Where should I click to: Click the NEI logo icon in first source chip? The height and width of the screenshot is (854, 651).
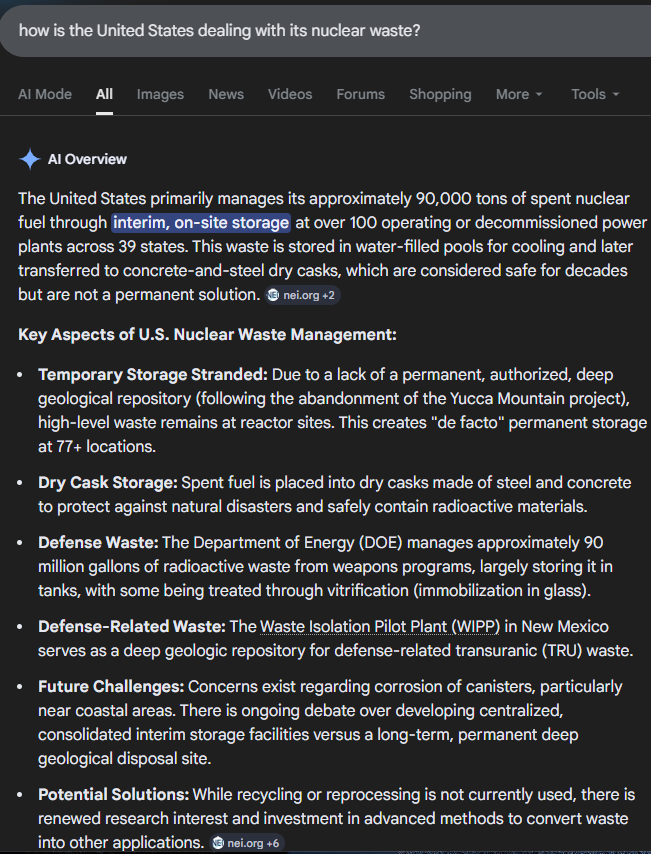(x=273, y=295)
